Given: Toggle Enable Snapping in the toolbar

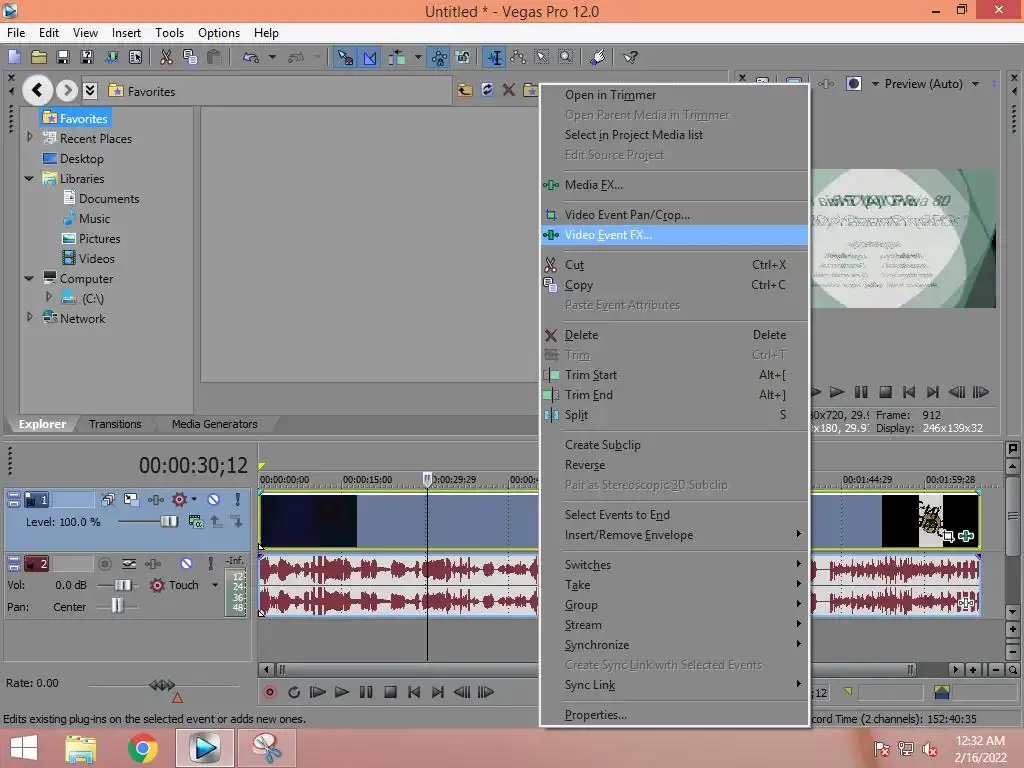Looking at the screenshot, I should (x=345, y=57).
